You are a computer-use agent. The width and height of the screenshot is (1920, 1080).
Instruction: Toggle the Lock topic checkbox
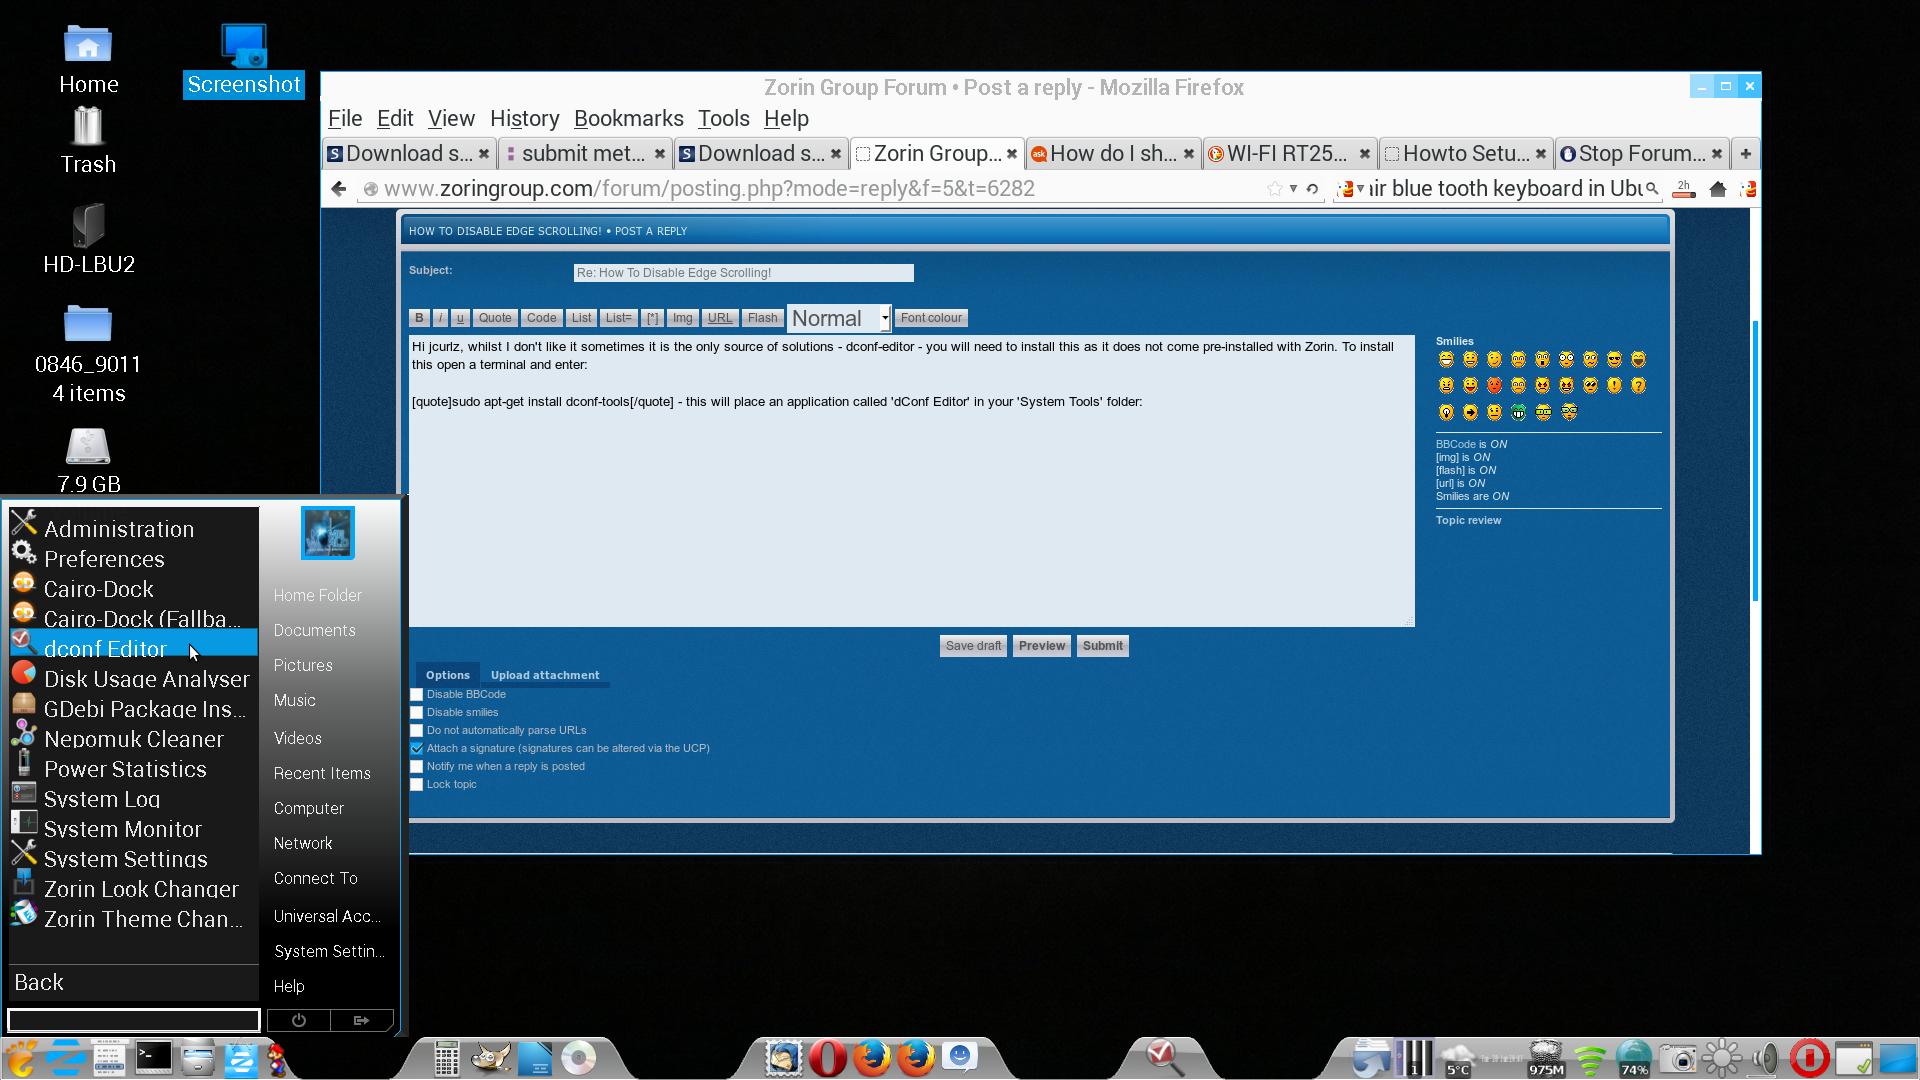coord(417,783)
